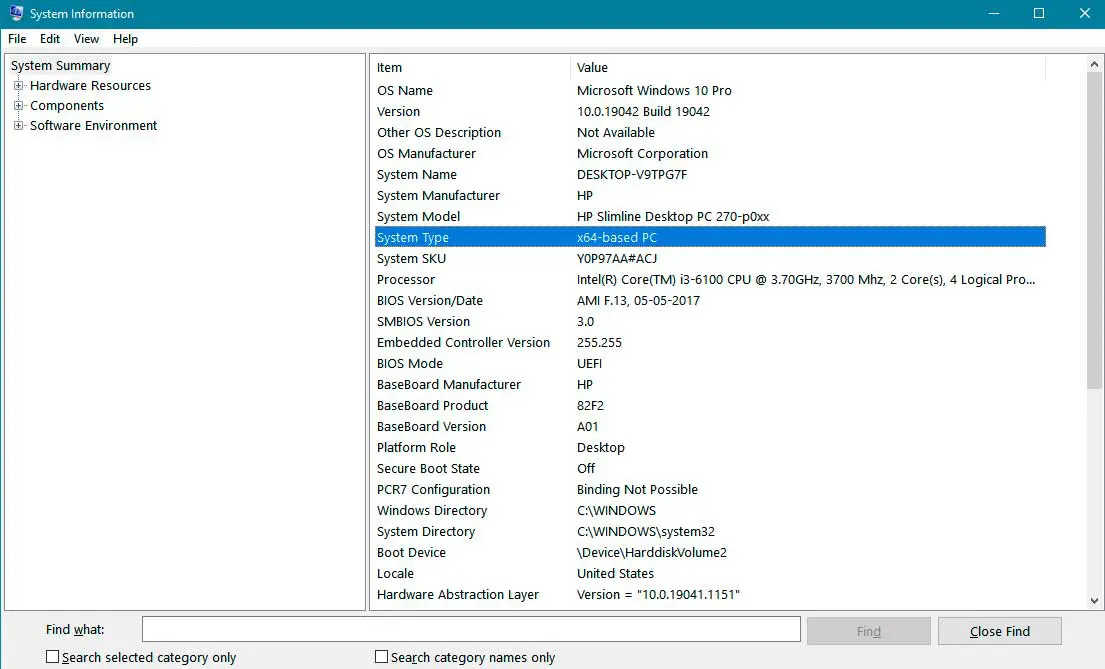Viewport: 1105px width, 669px height.
Task: Expand the Hardware Resources node
Action: point(18,85)
